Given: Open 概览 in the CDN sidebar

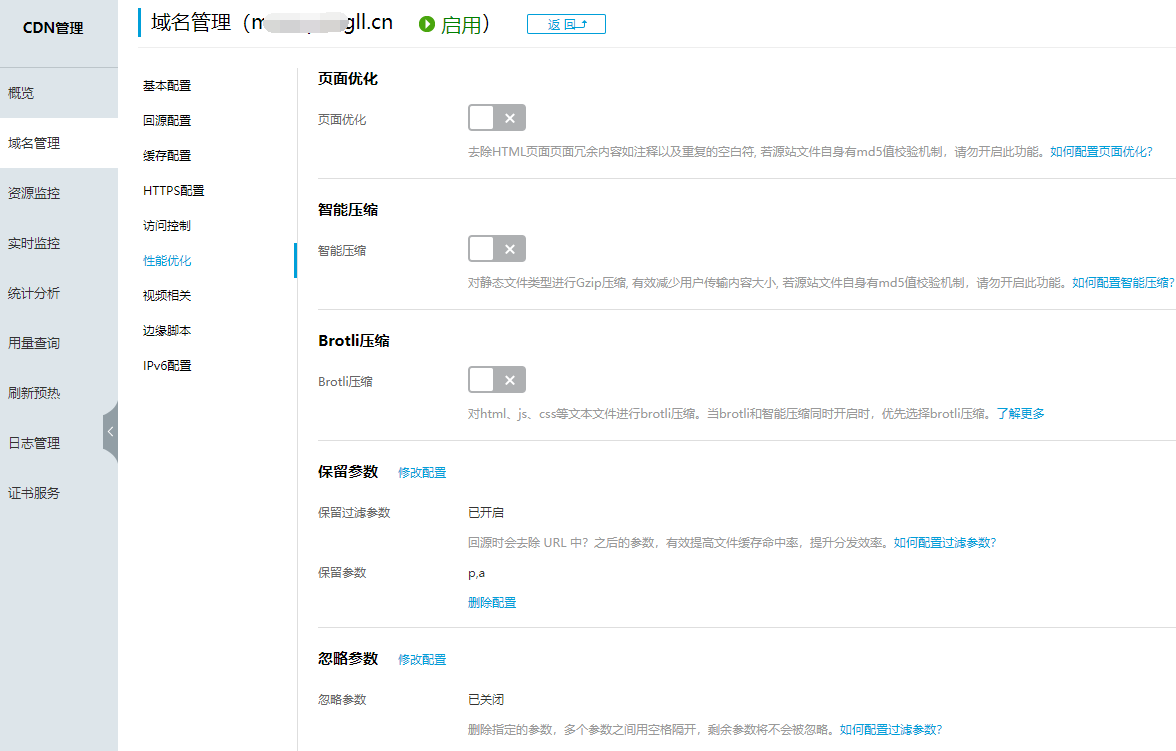Looking at the screenshot, I should click(21, 93).
